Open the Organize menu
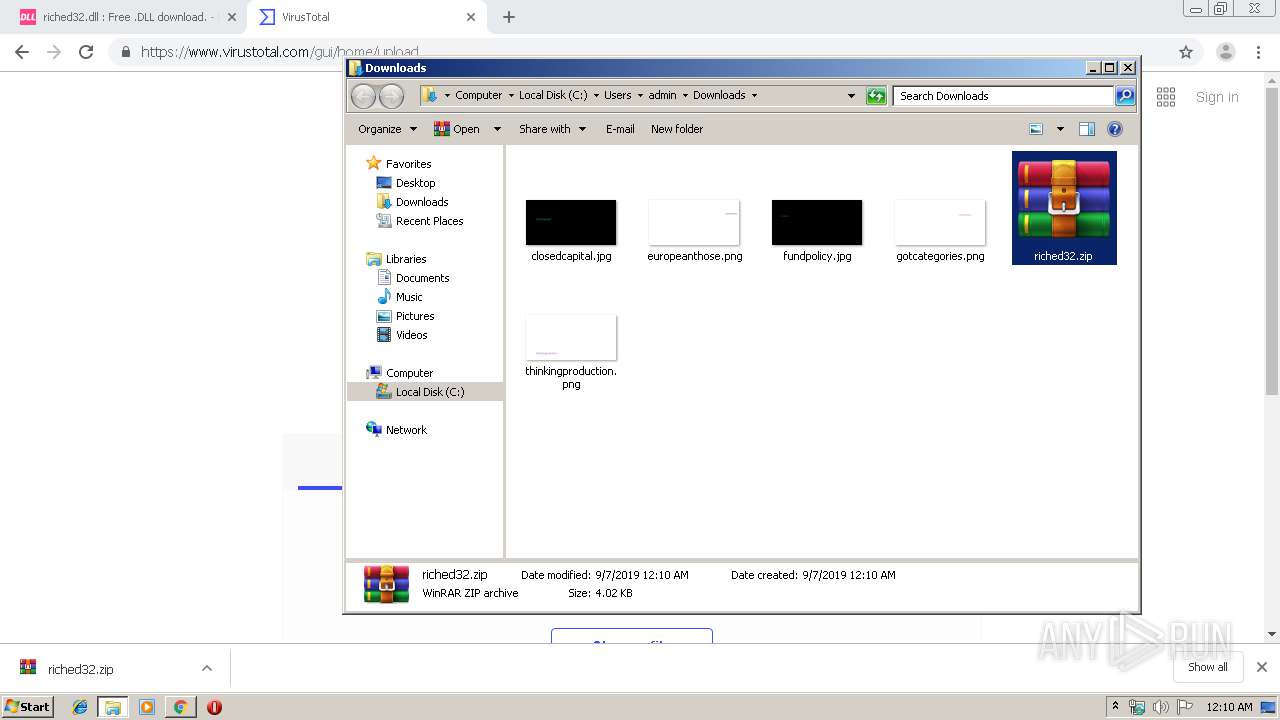1280x720 pixels. point(387,129)
